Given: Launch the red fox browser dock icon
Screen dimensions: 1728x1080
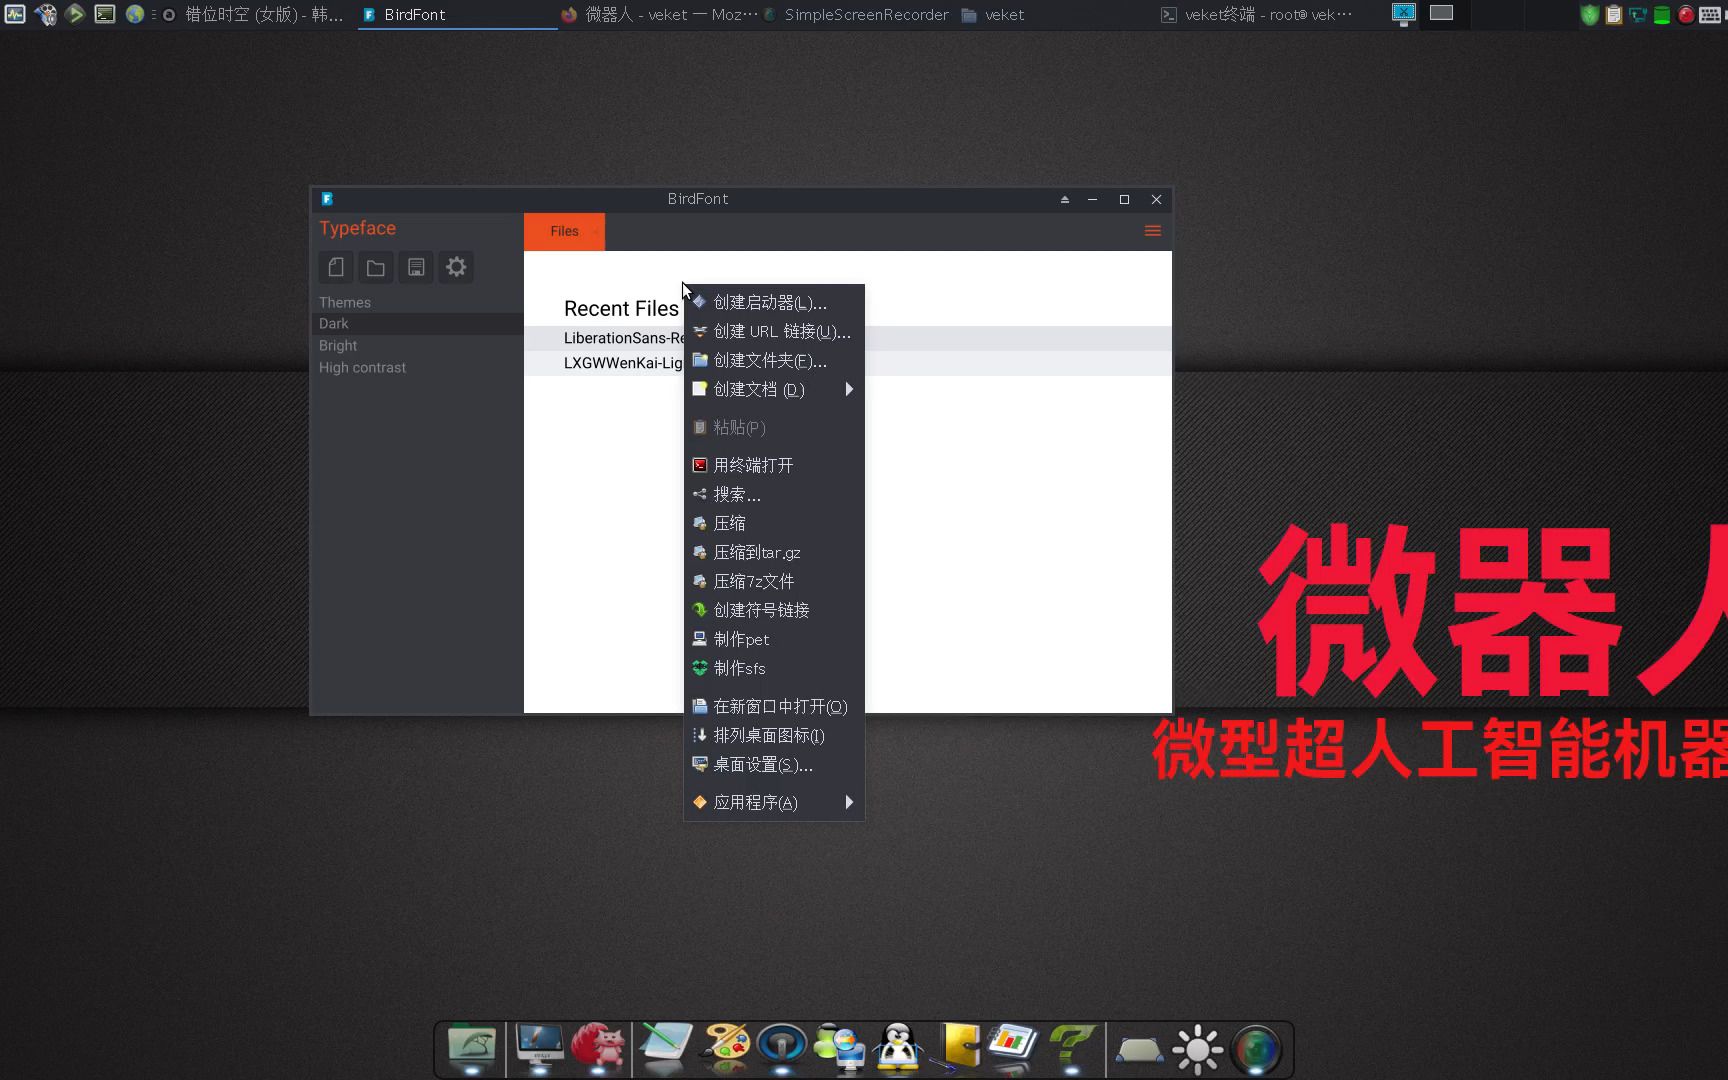Looking at the screenshot, I should [x=598, y=1047].
